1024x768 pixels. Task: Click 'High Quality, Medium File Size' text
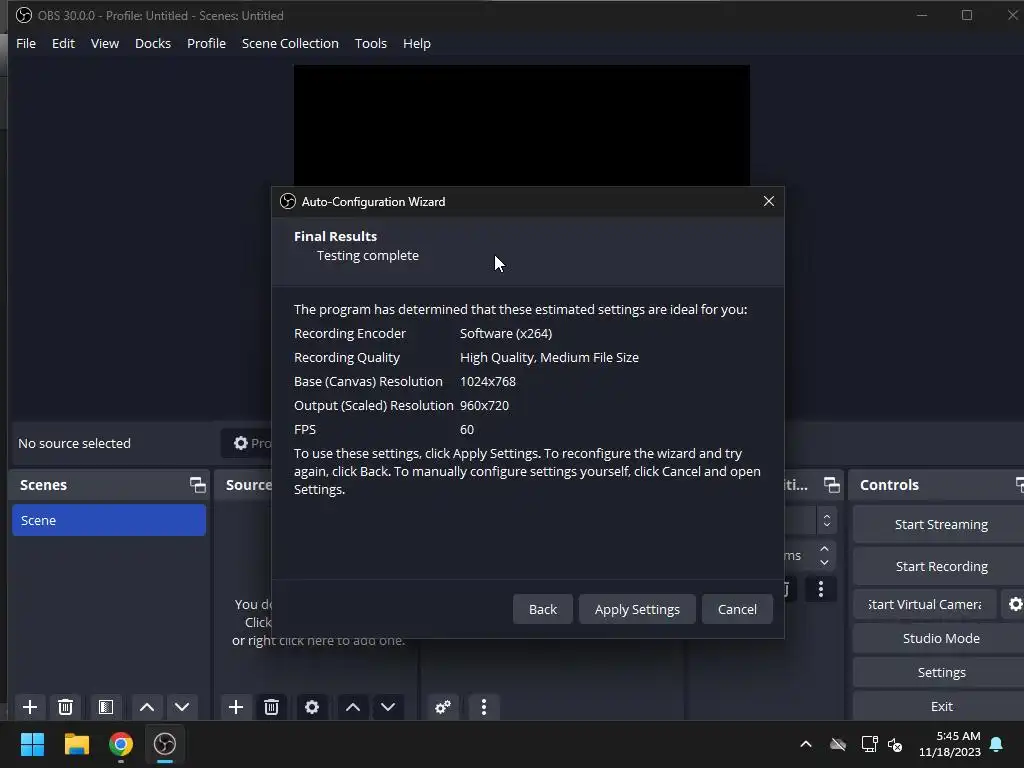pyautogui.click(x=549, y=357)
